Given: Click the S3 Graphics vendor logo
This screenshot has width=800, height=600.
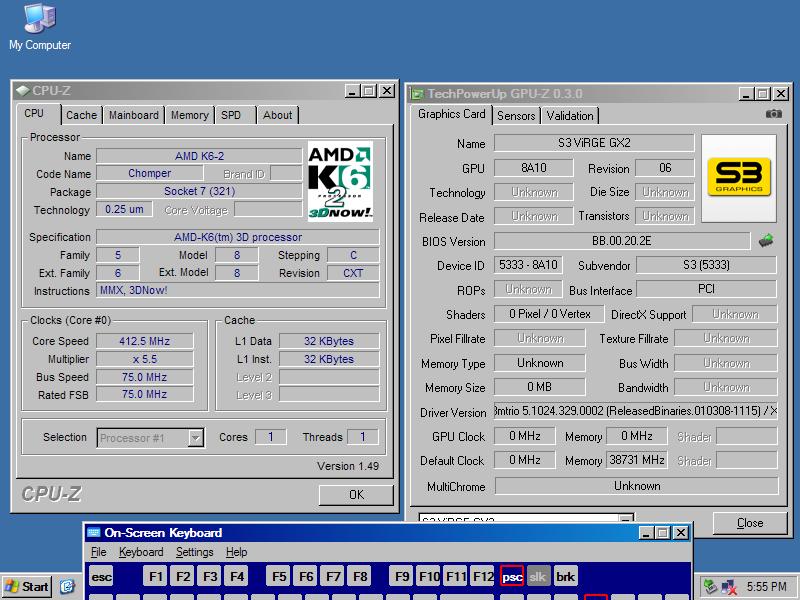Looking at the screenshot, I should click(738, 178).
